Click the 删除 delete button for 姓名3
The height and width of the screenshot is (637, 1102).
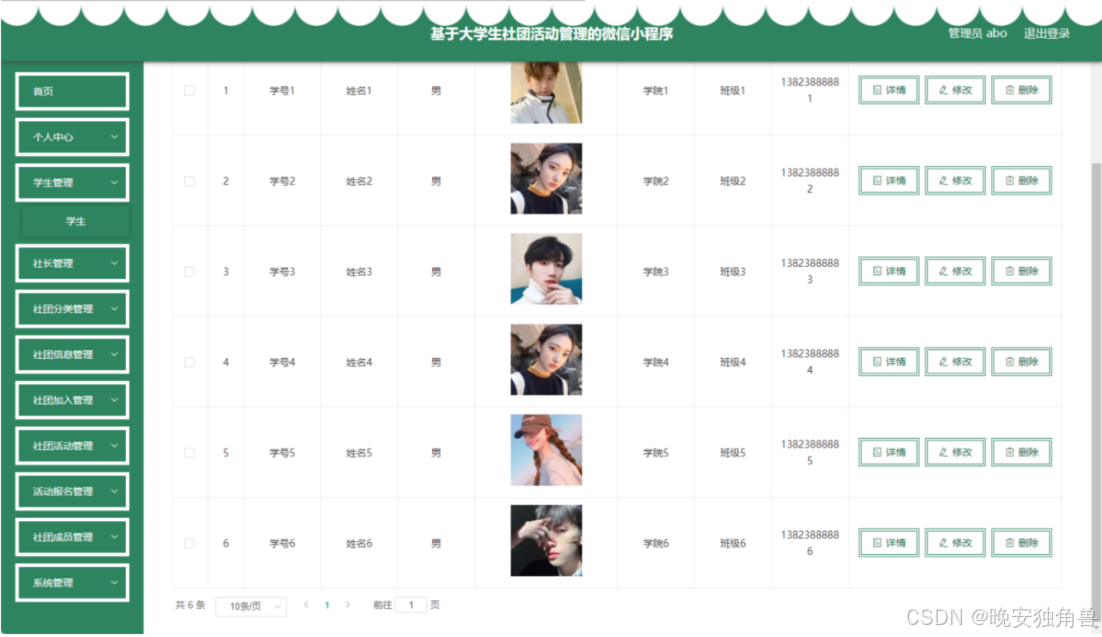(1021, 271)
